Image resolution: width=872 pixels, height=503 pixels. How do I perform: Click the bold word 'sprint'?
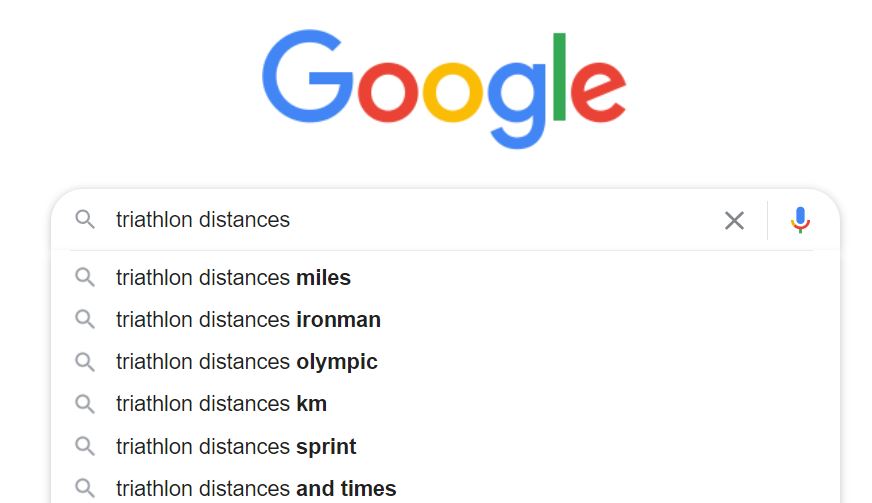[326, 447]
